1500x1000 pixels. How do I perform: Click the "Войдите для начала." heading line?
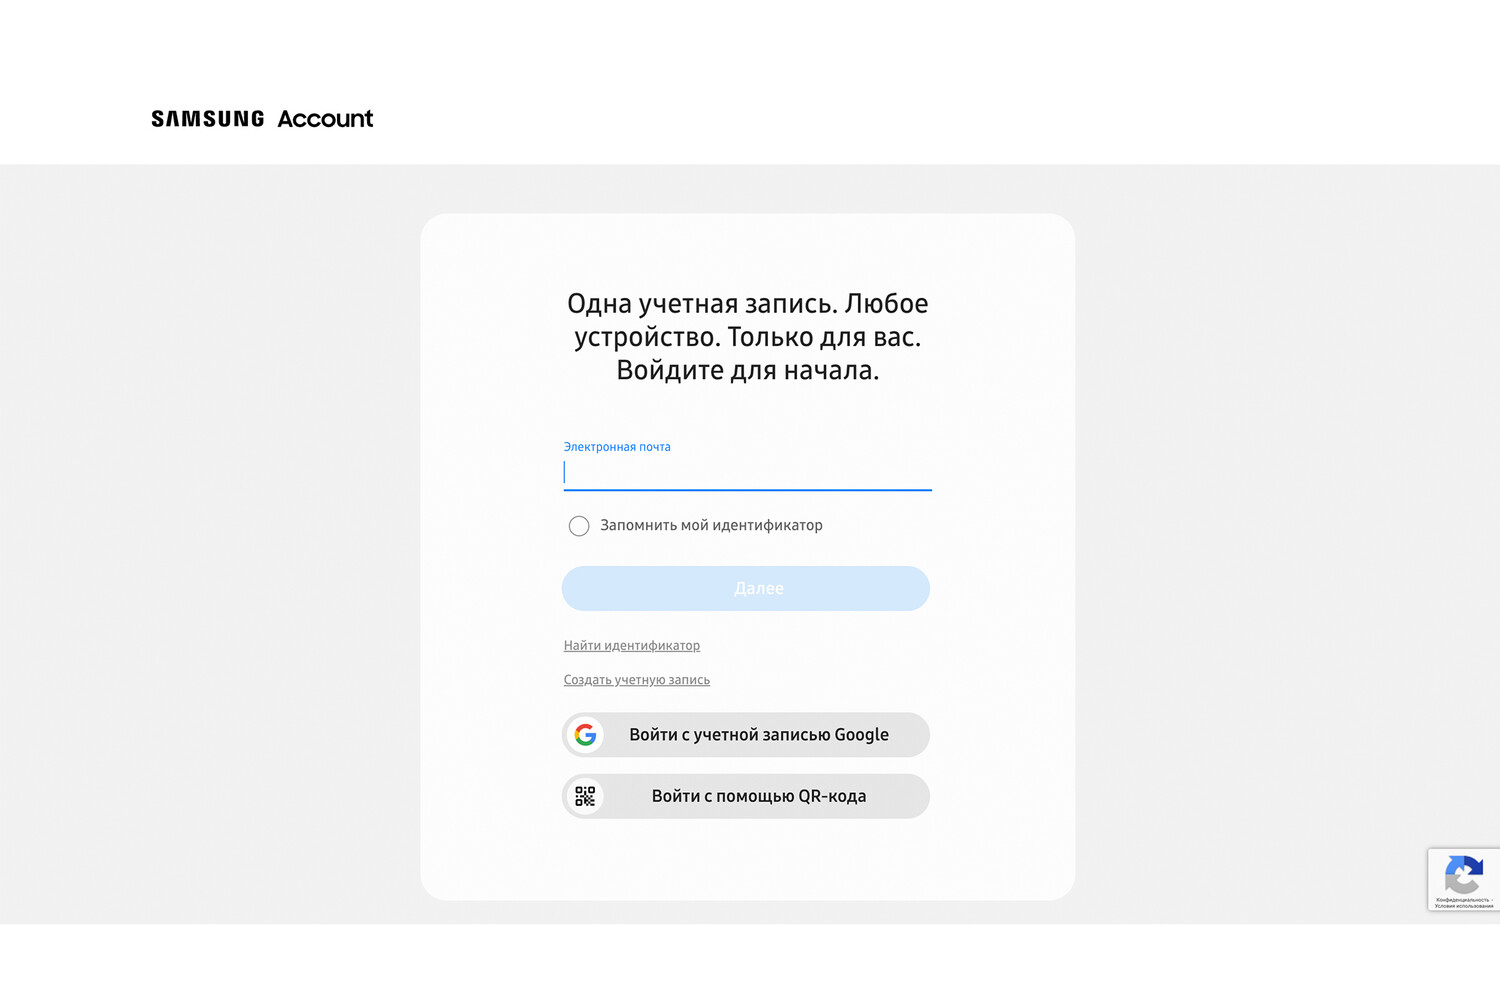pos(748,370)
